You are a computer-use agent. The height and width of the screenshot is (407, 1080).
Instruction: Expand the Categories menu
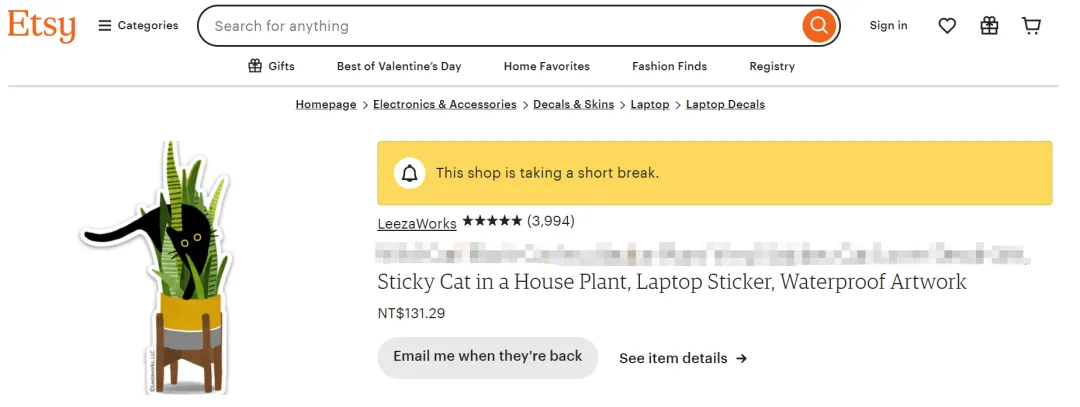pos(138,26)
